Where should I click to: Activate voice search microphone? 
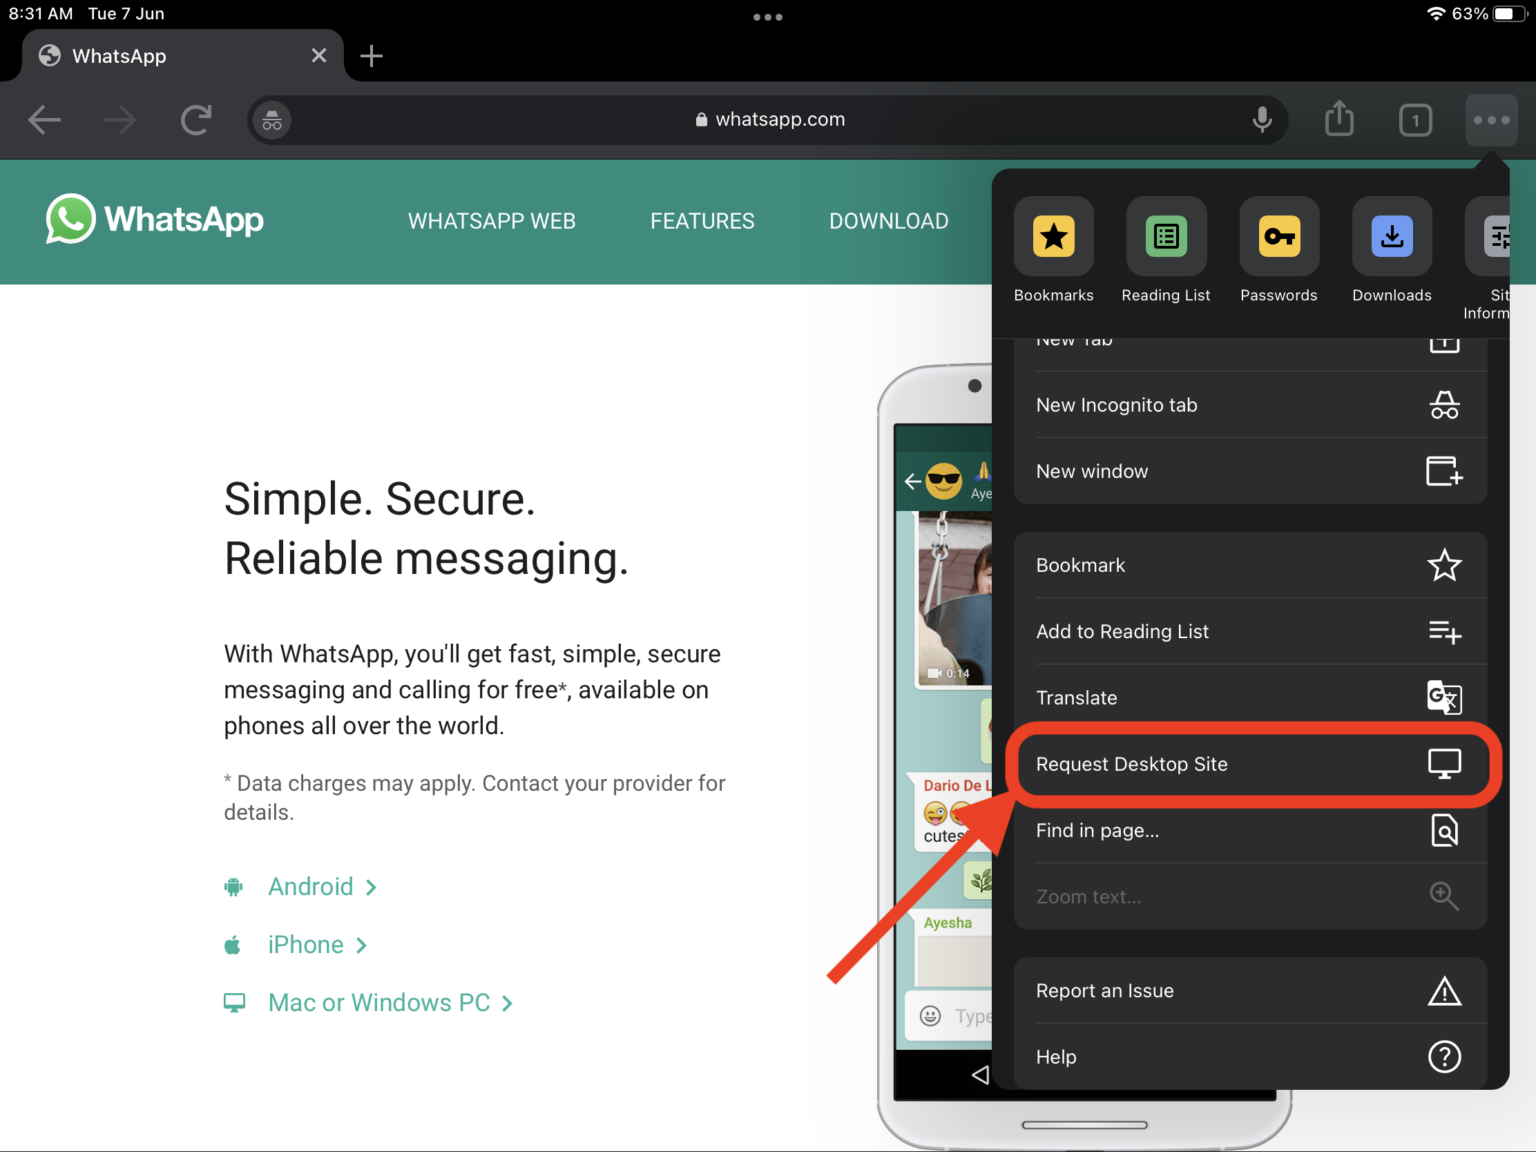point(1262,120)
